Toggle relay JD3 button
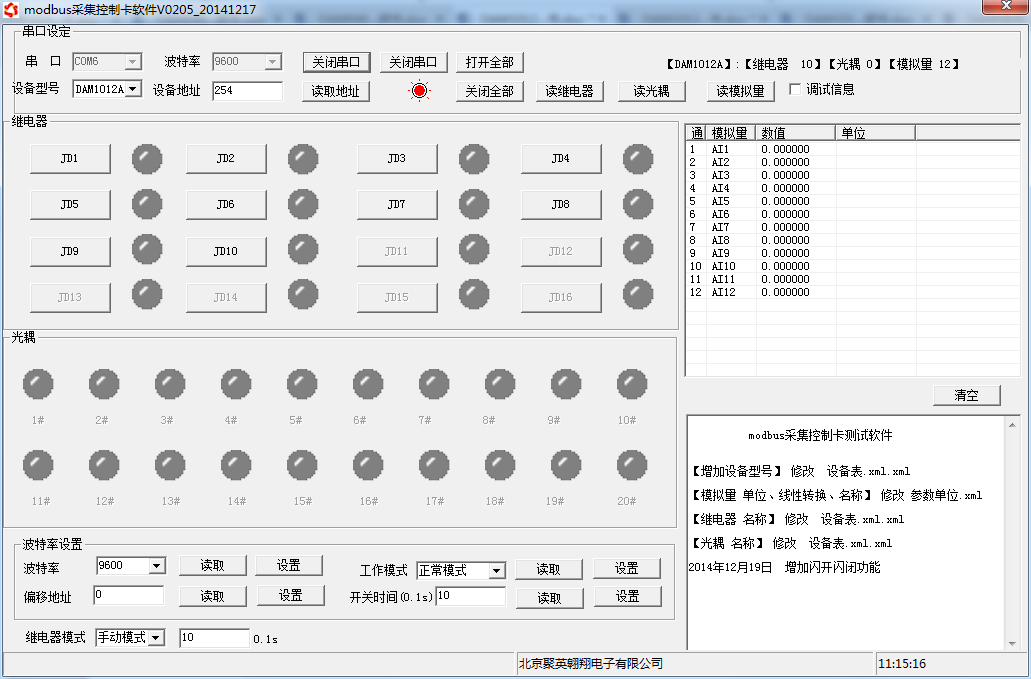 [x=397, y=159]
